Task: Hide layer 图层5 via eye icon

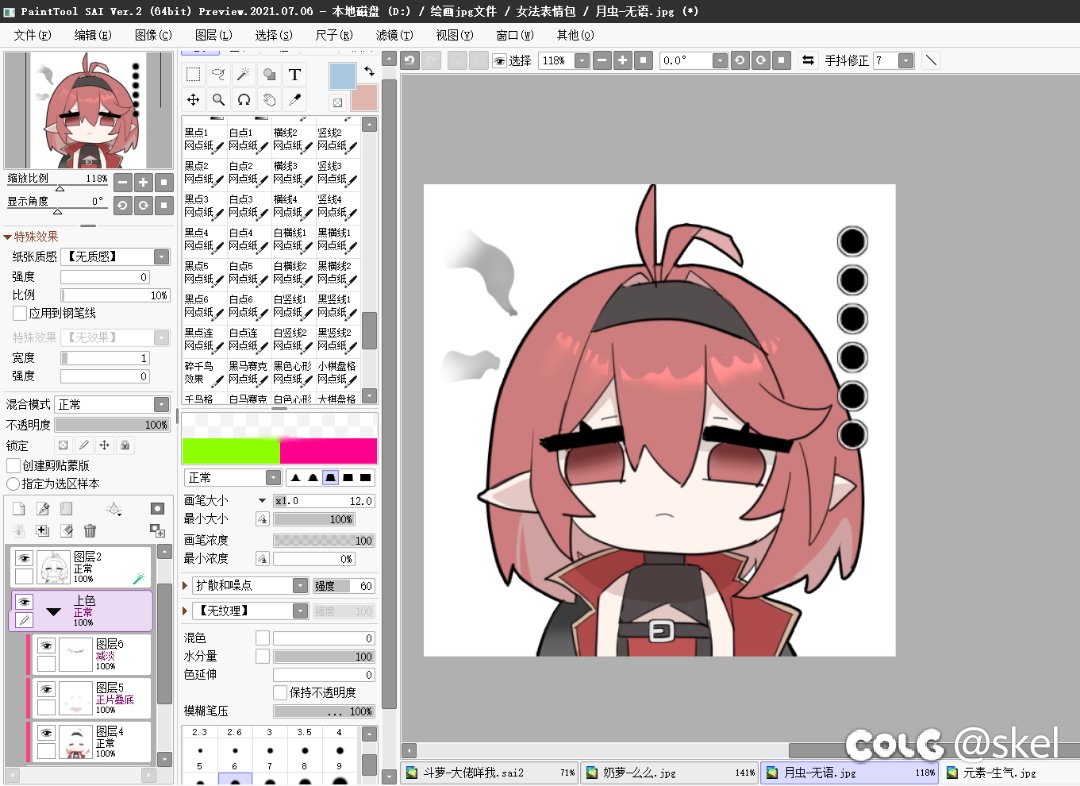Action: coord(46,689)
